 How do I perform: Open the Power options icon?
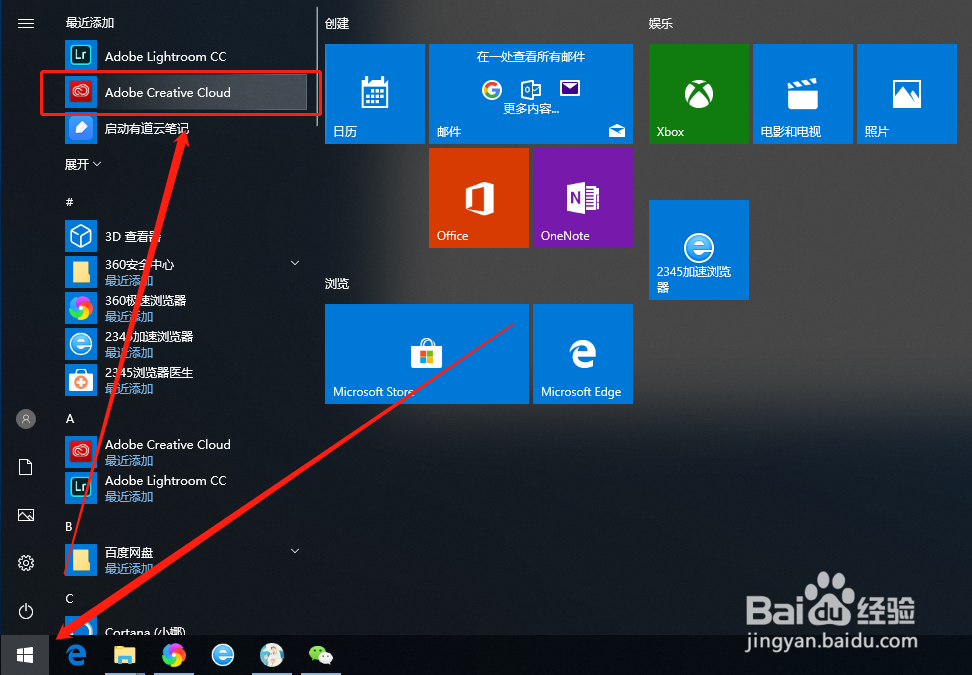pos(25,611)
